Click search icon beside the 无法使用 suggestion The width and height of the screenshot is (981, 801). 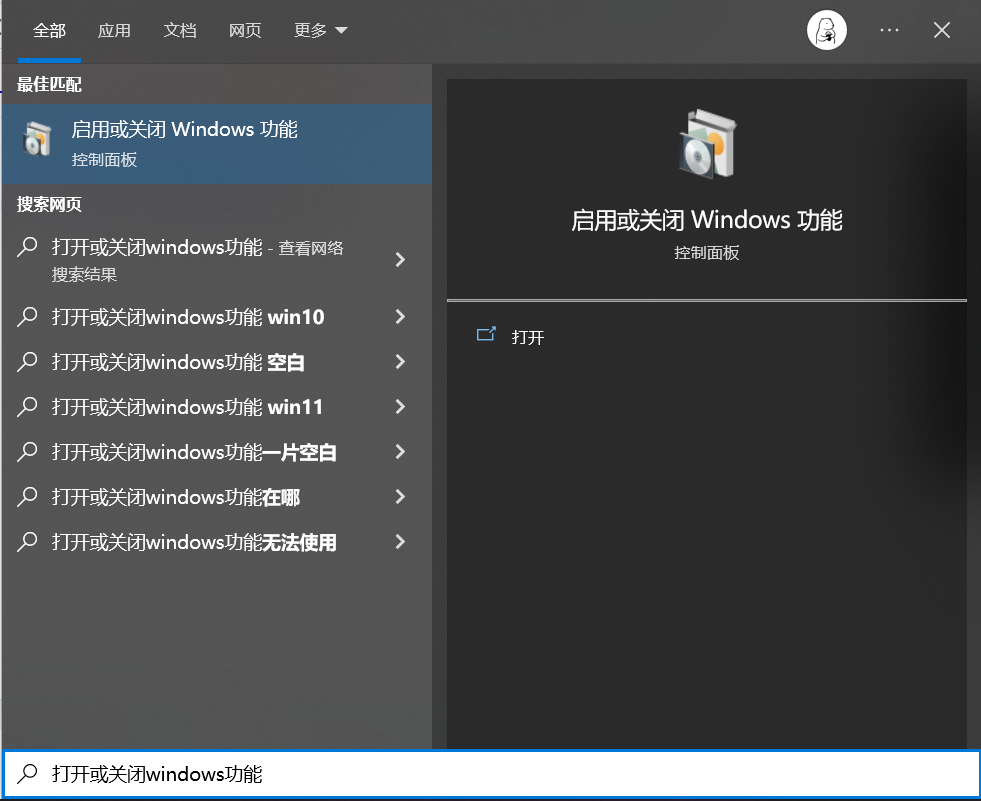click(27, 542)
